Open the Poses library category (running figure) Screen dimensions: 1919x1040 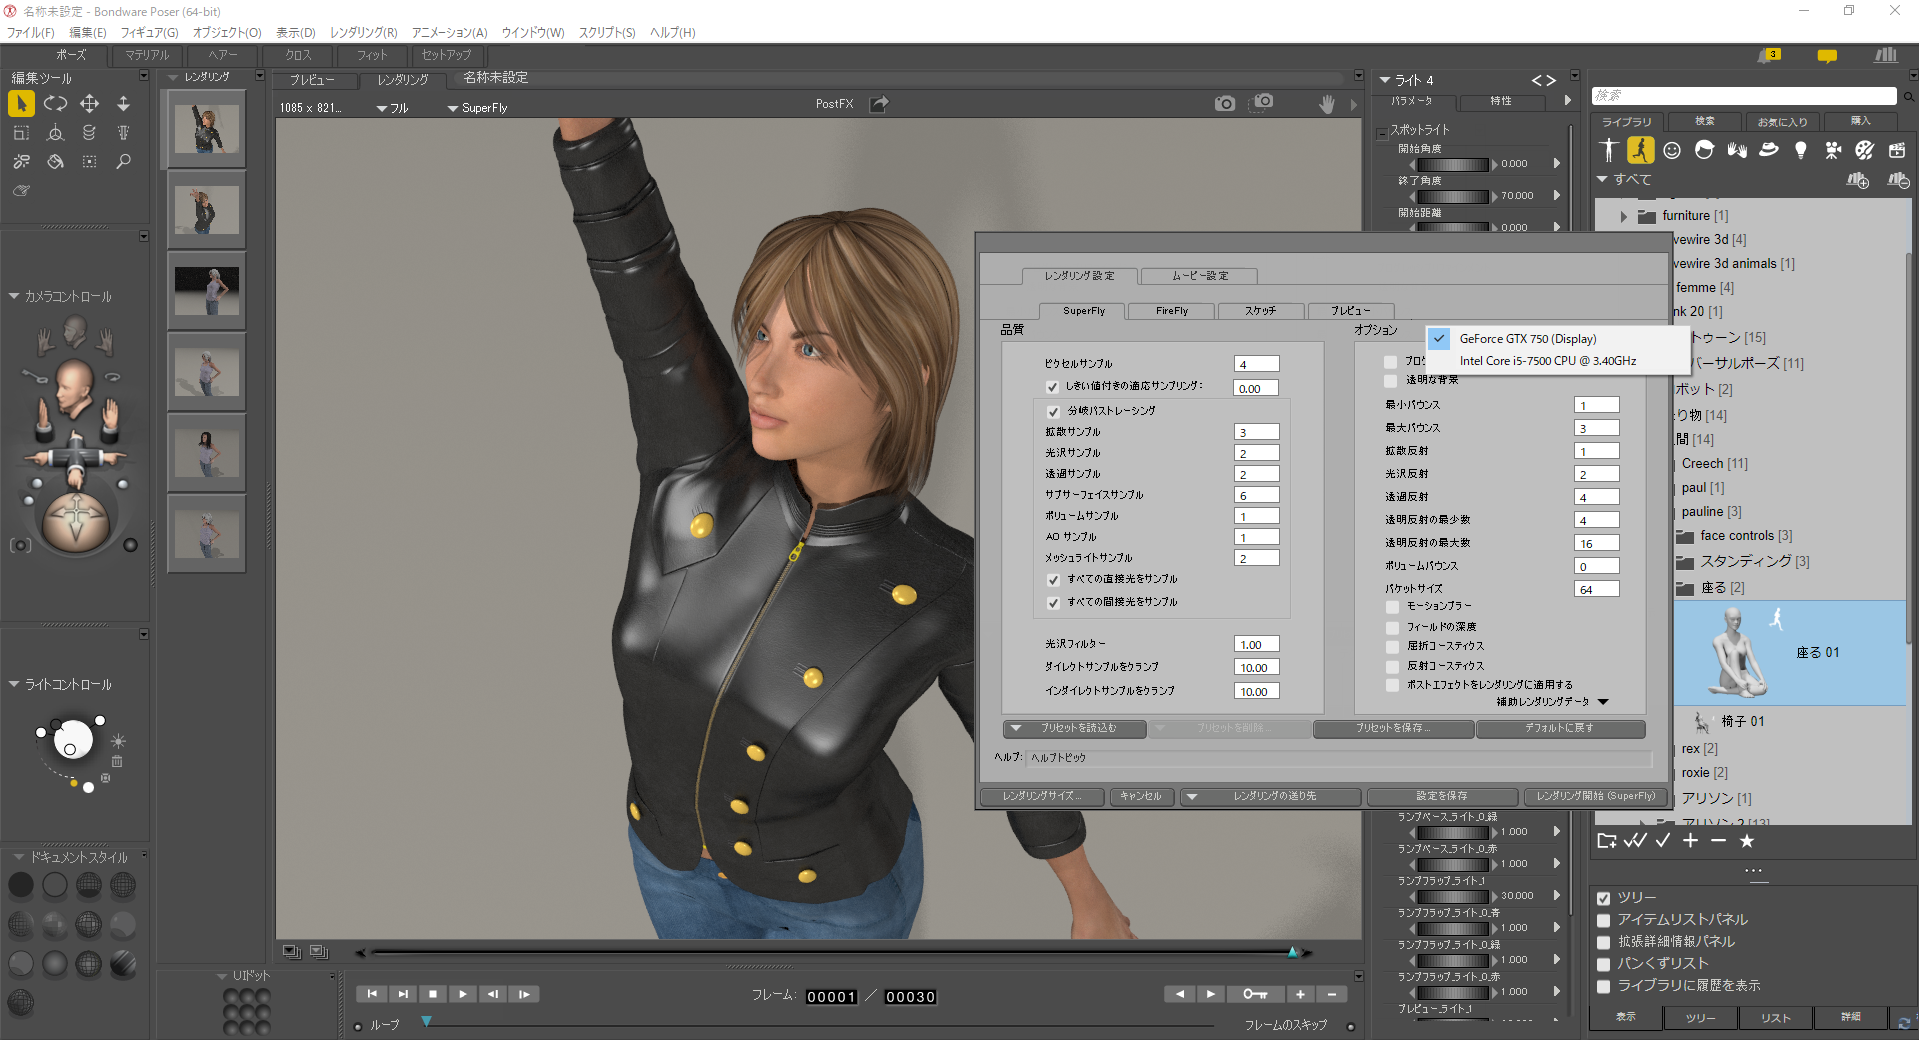1640,150
